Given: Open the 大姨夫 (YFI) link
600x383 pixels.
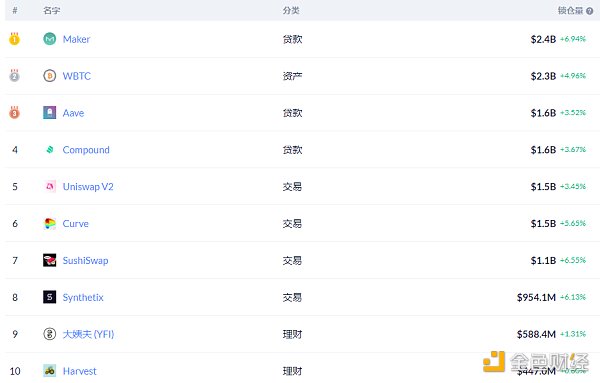Looking at the screenshot, I should [x=88, y=334].
